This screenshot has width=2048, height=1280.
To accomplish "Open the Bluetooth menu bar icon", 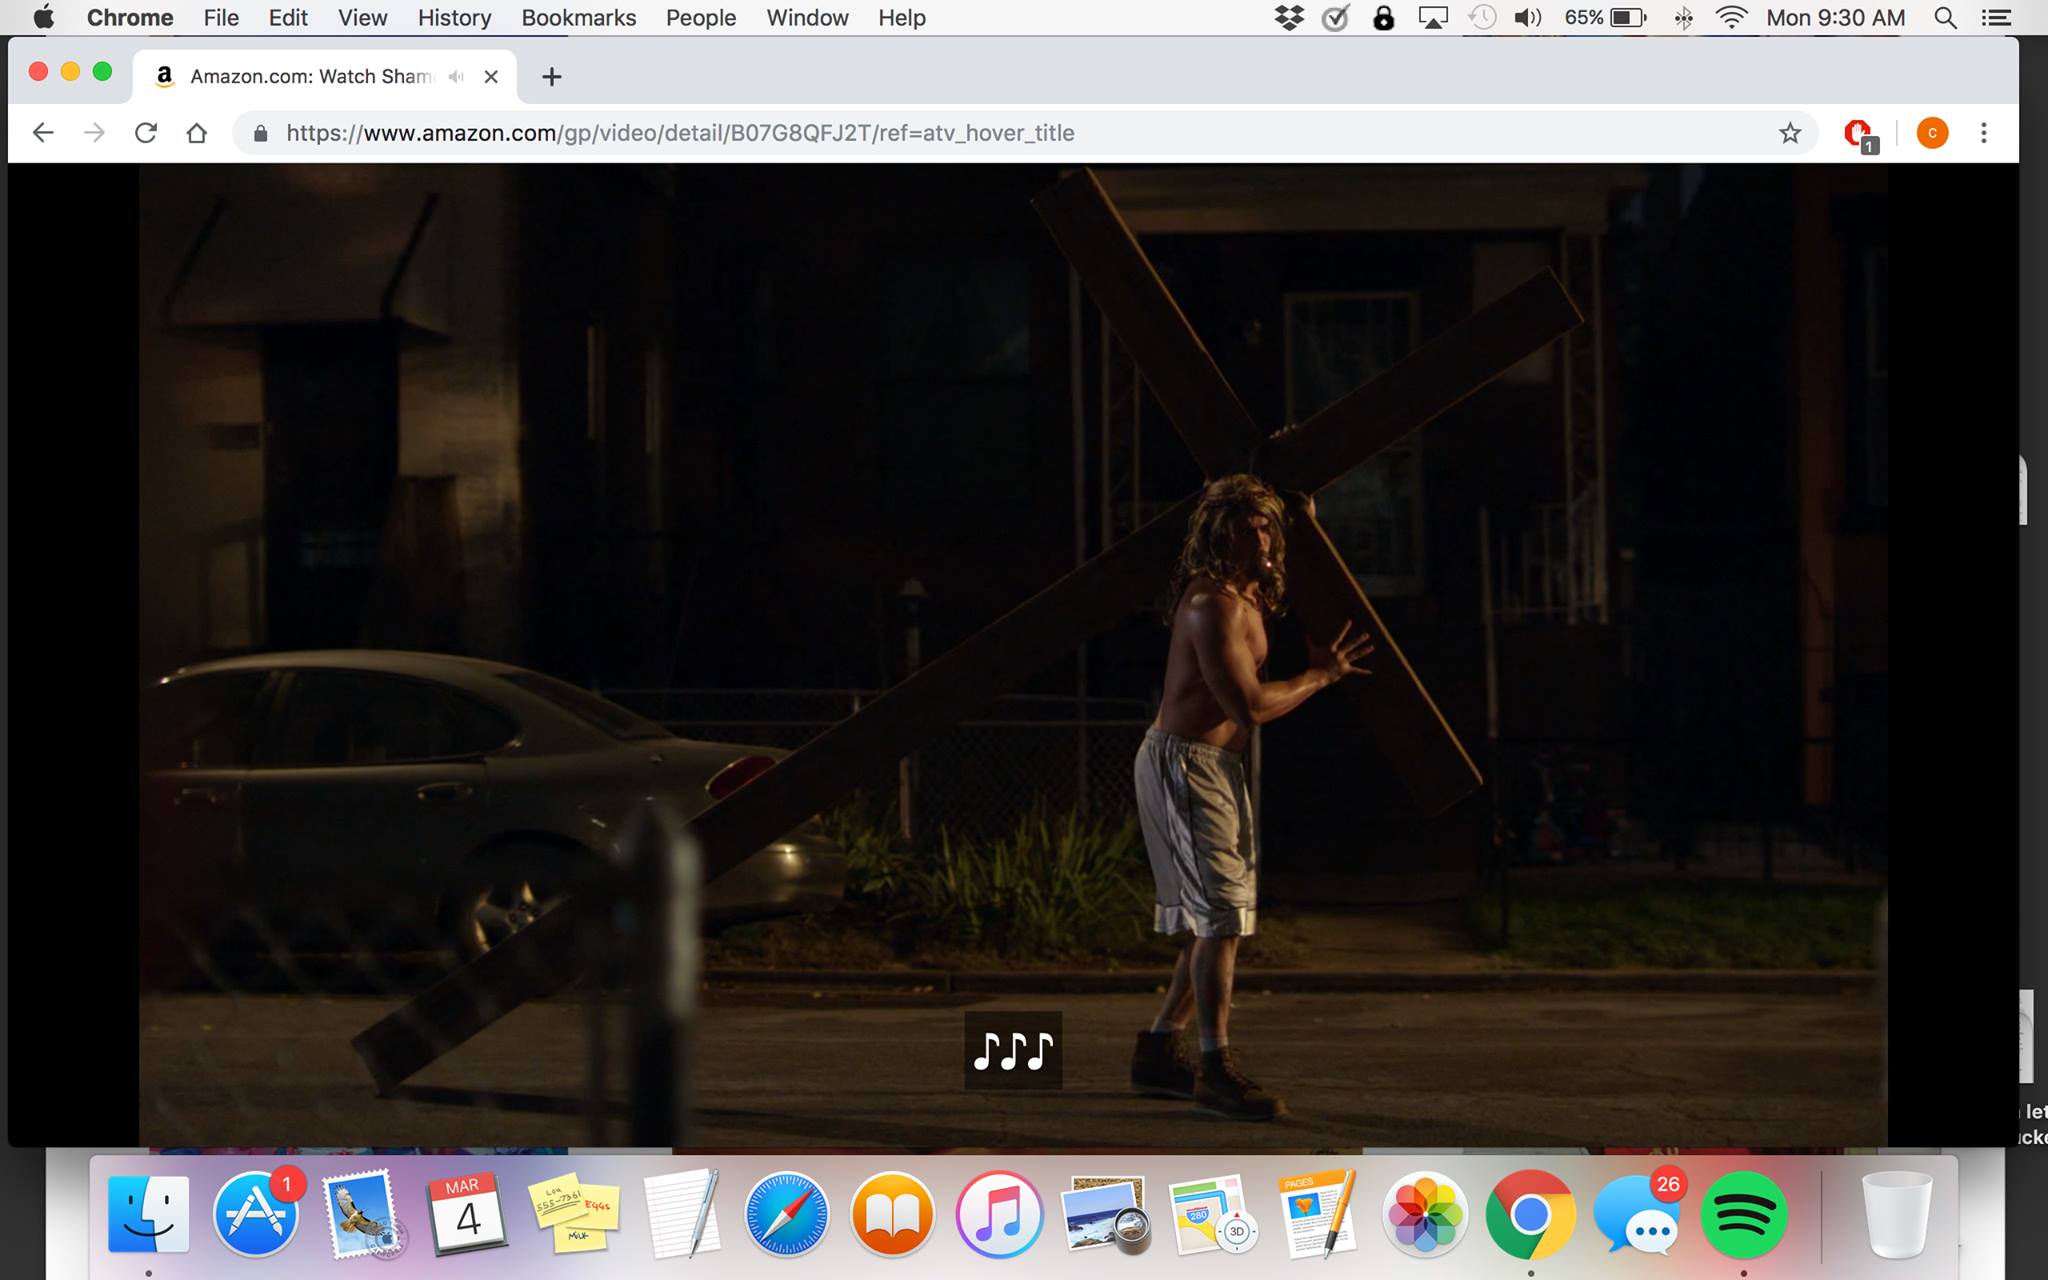I will [x=1683, y=18].
